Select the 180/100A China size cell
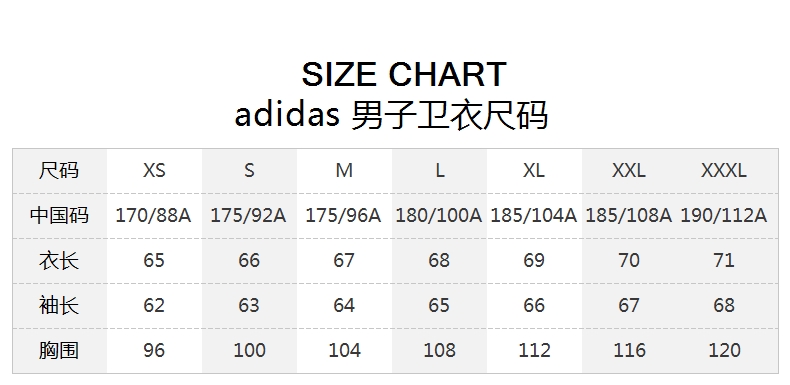Viewport: 790px width, 385px height. 439,216
